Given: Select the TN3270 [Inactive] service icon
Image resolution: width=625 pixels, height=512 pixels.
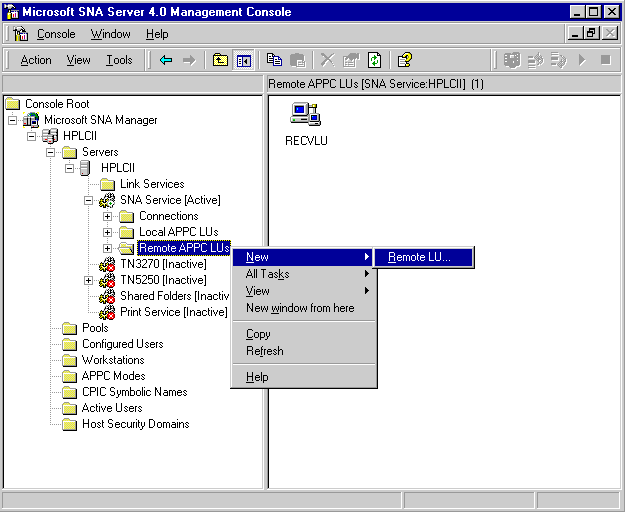Looking at the screenshot, I should [107, 264].
